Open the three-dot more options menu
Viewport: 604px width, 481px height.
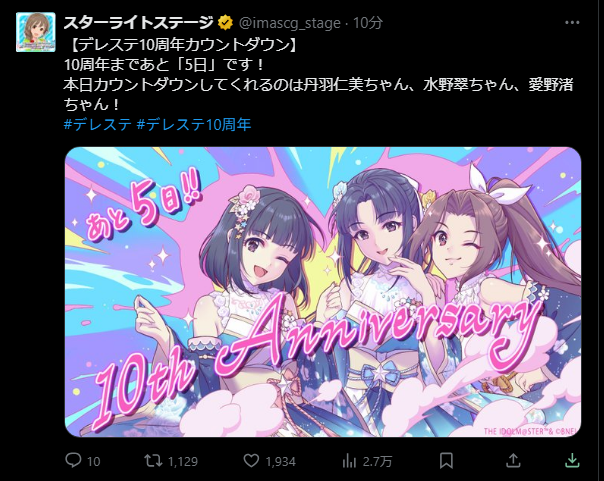tap(572, 22)
